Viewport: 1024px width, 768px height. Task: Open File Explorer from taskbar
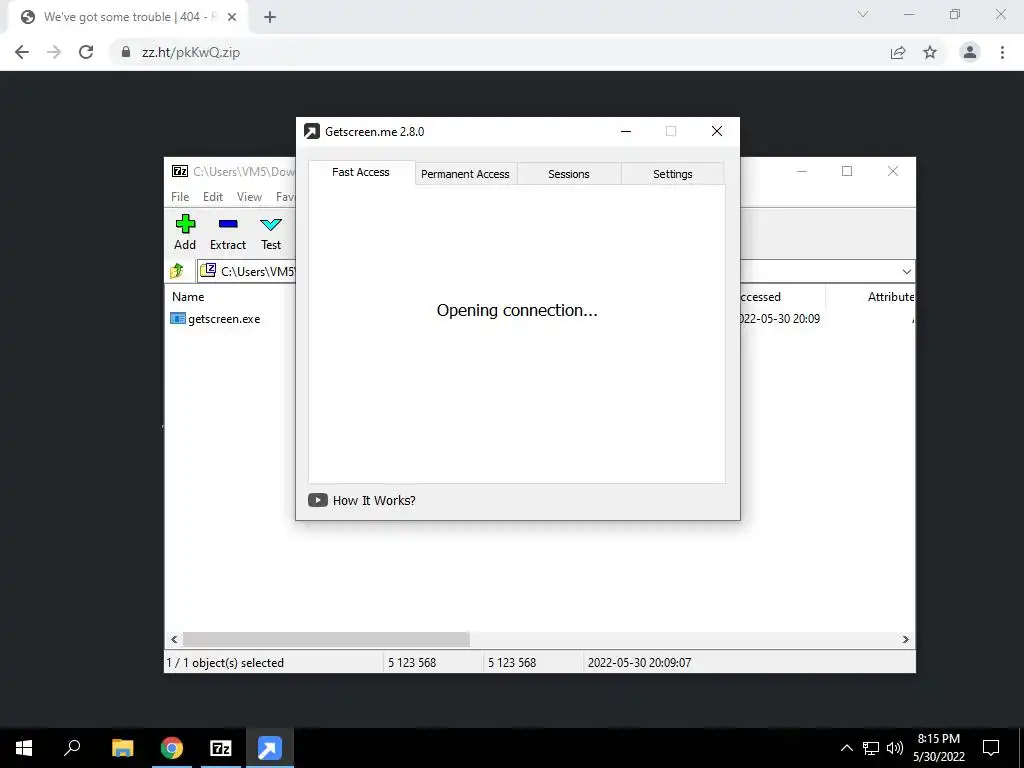(122, 748)
